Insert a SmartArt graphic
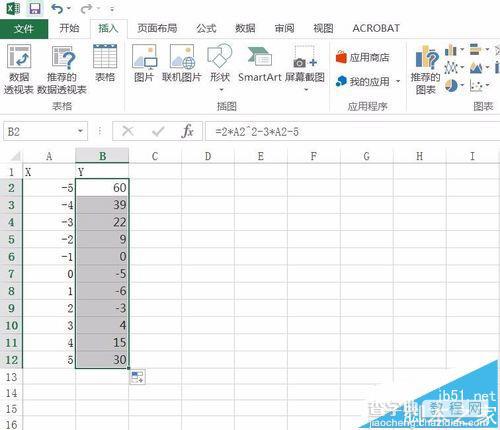The image size is (500, 430). click(260, 63)
